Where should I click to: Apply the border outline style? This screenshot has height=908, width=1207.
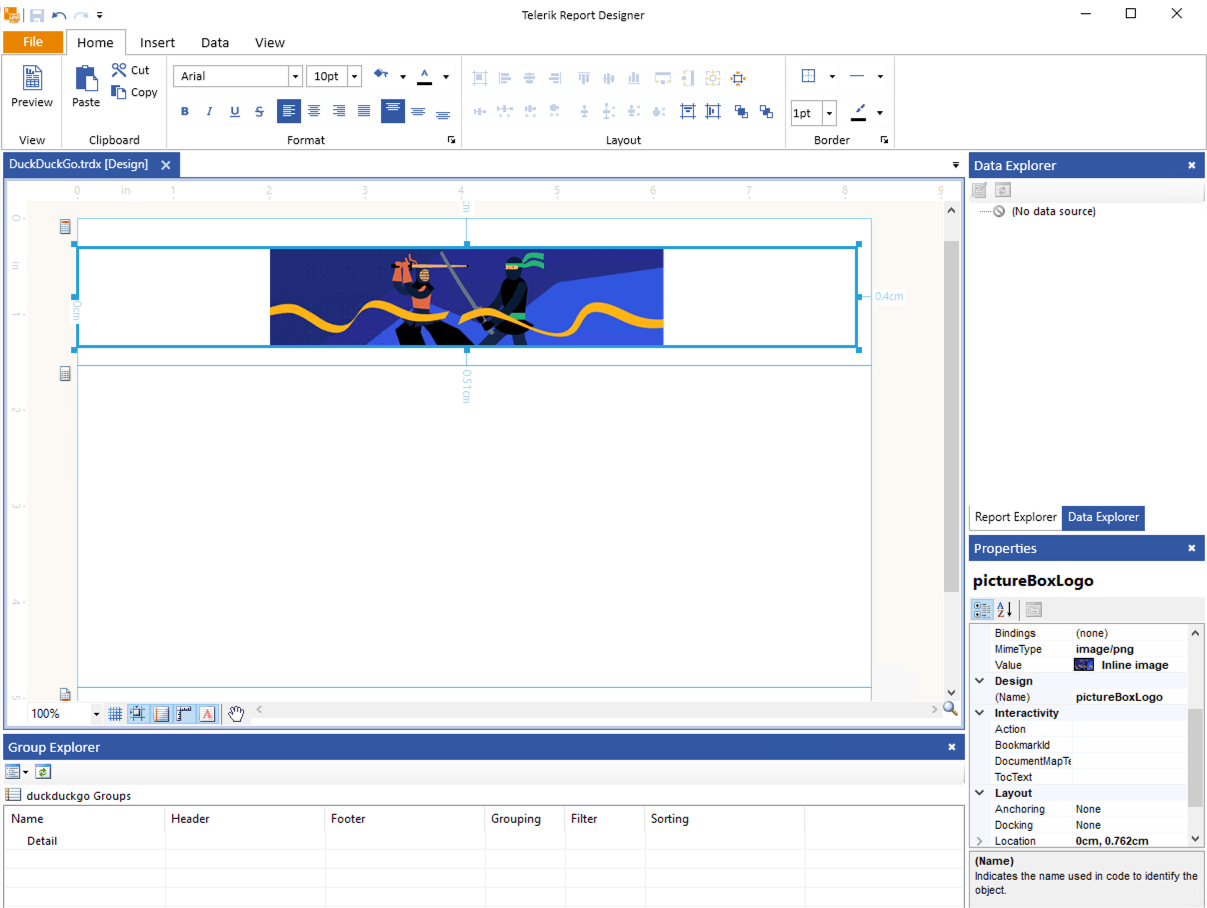pyautogui.click(x=809, y=76)
